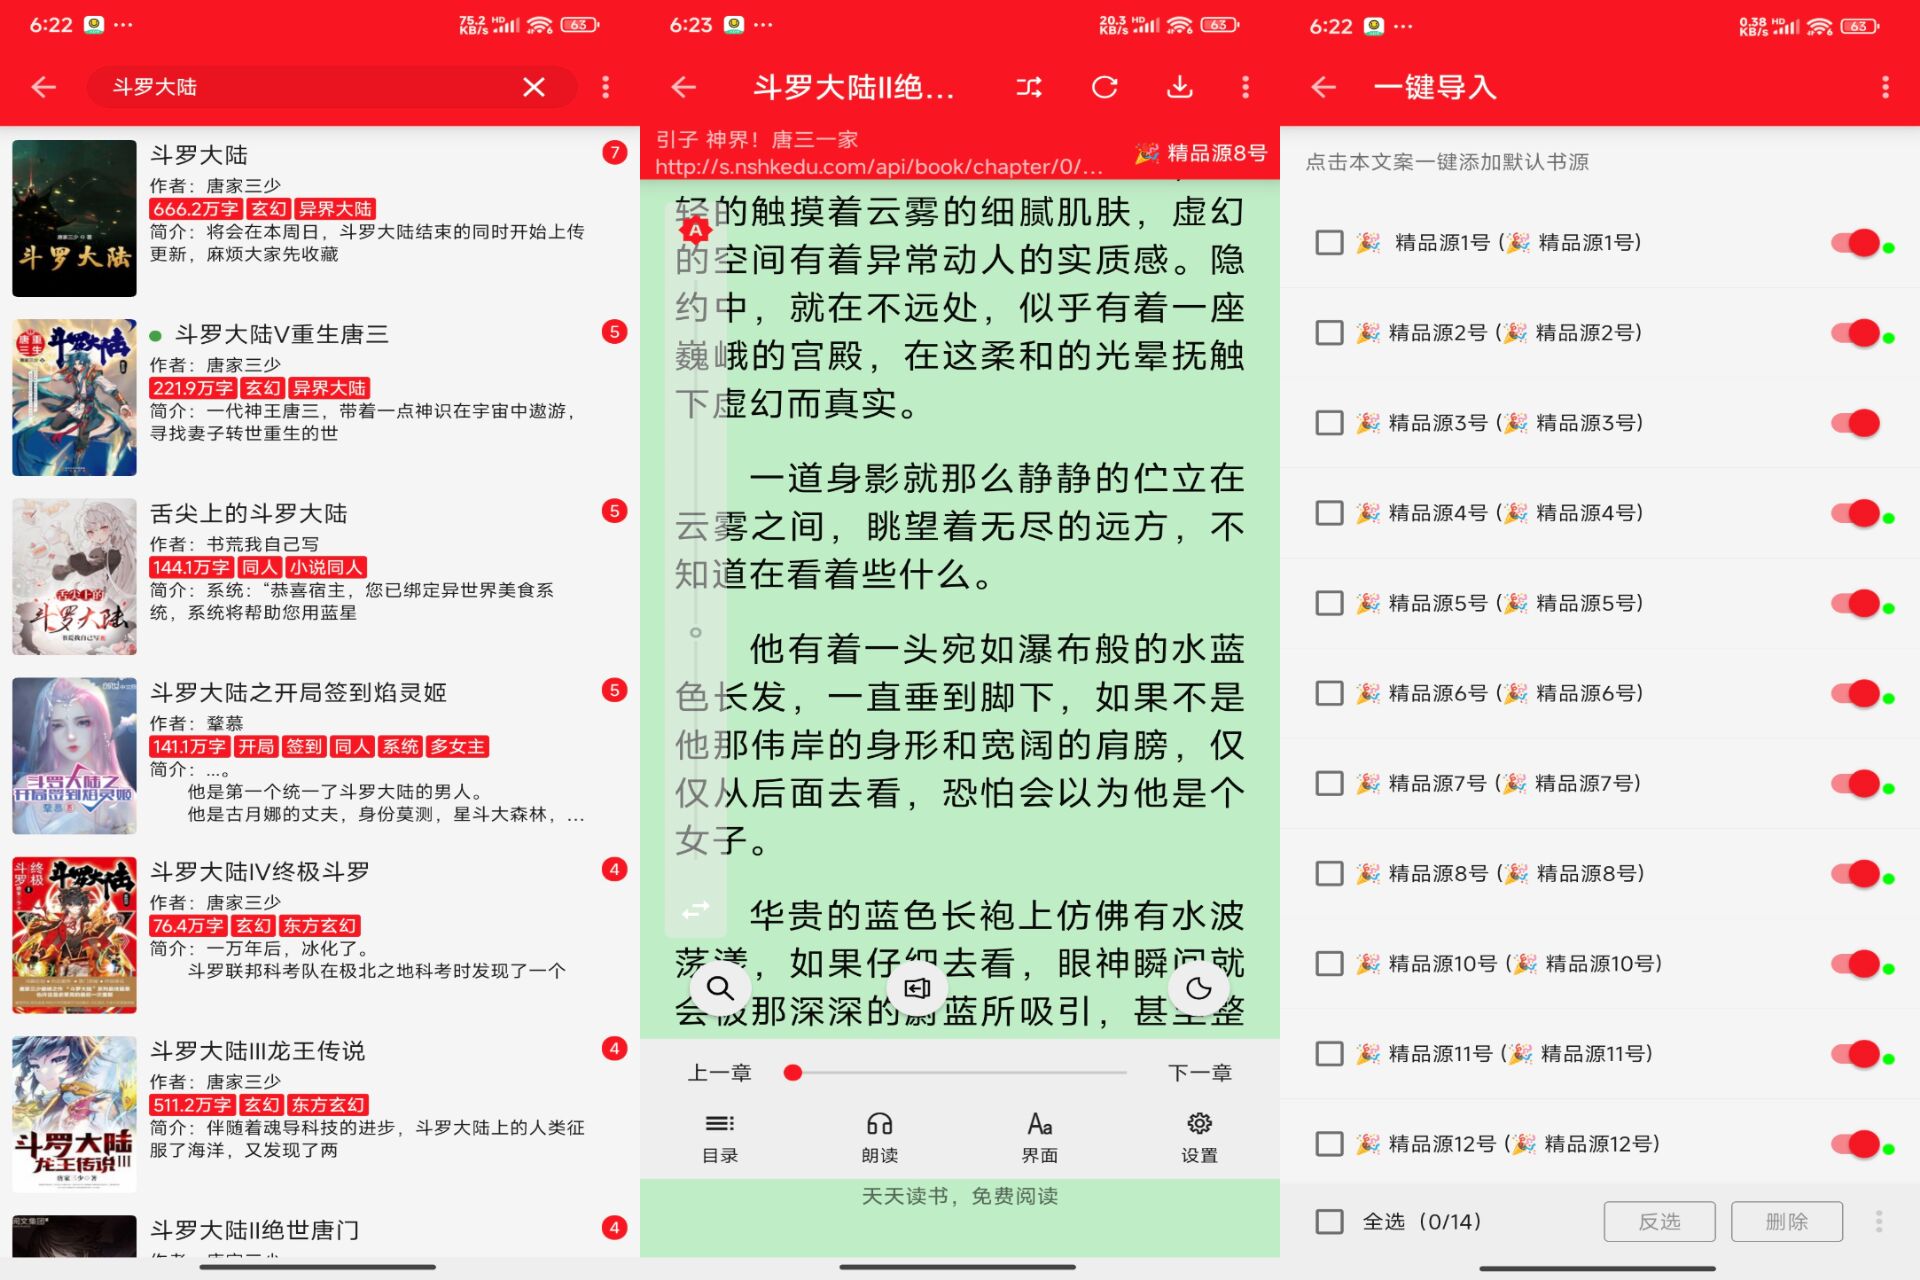Tap download chapters icon
This screenshot has height=1280, width=1920.
tap(1180, 87)
